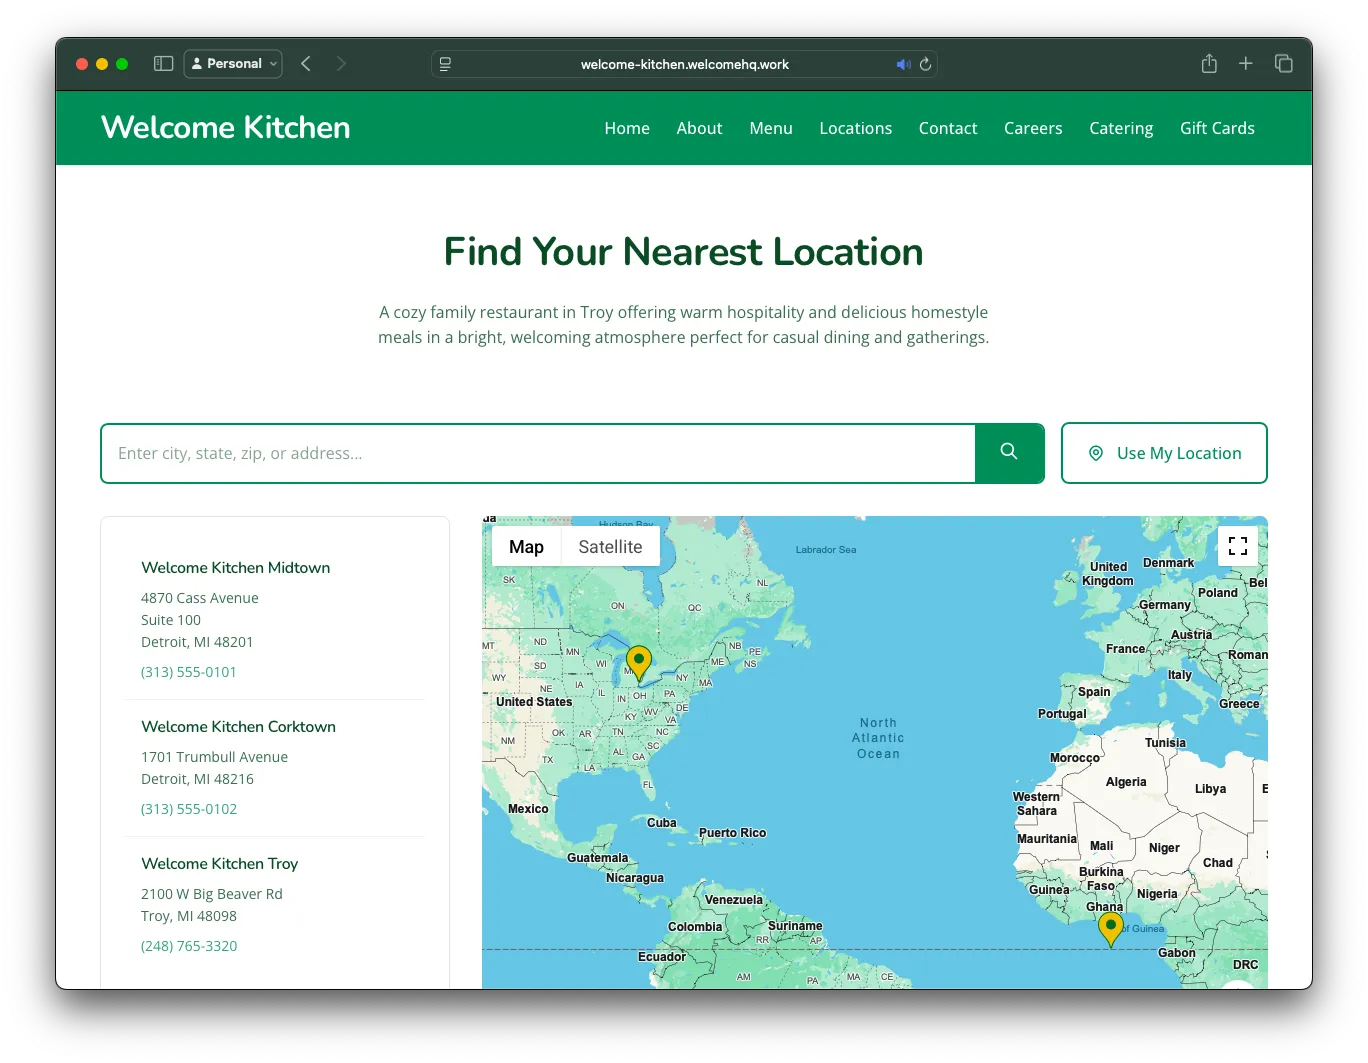The image size is (1368, 1063).
Task: Mute the tab audio speaker icon
Action: [903, 64]
